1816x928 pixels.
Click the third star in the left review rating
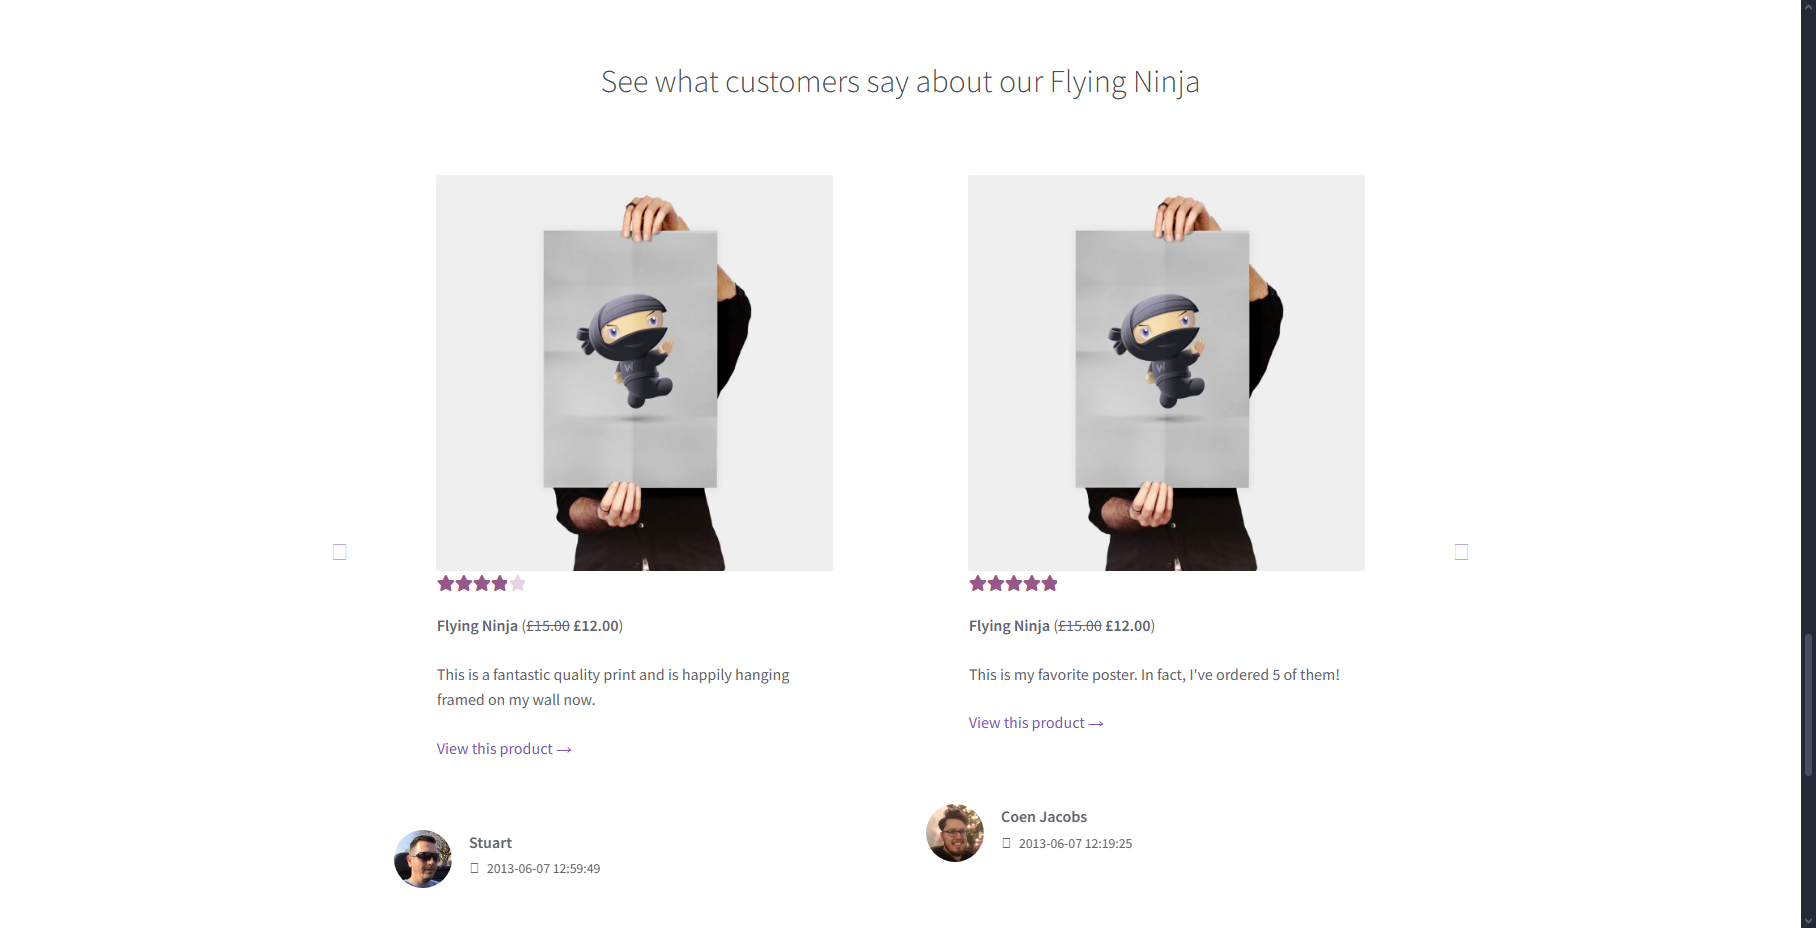[x=480, y=583]
